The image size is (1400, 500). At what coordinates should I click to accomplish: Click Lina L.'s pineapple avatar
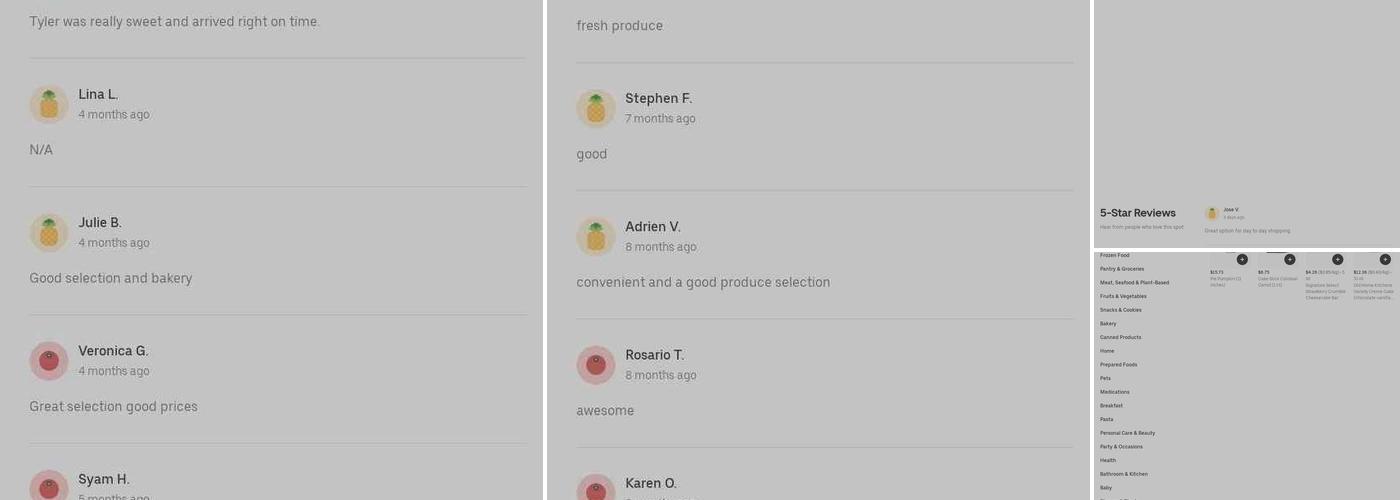pyautogui.click(x=49, y=104)
